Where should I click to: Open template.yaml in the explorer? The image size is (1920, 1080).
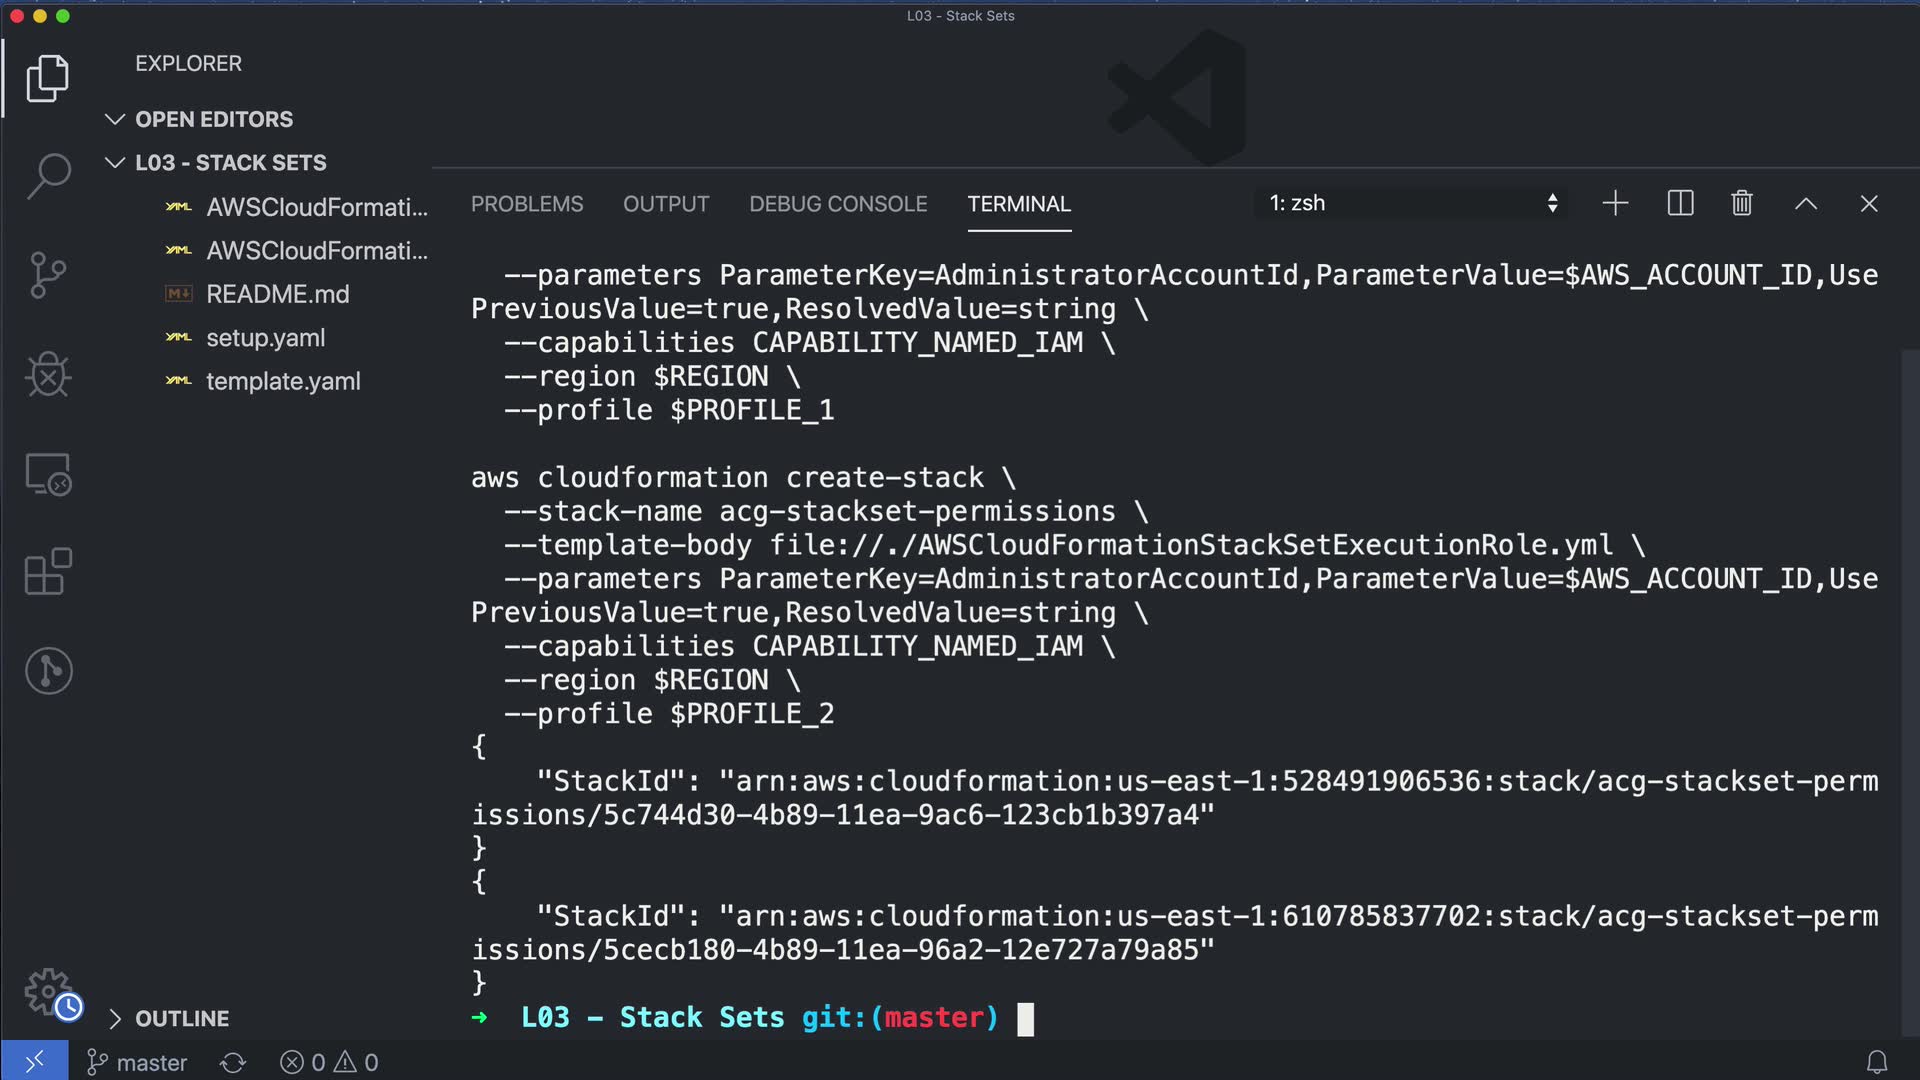pos(283,381)
